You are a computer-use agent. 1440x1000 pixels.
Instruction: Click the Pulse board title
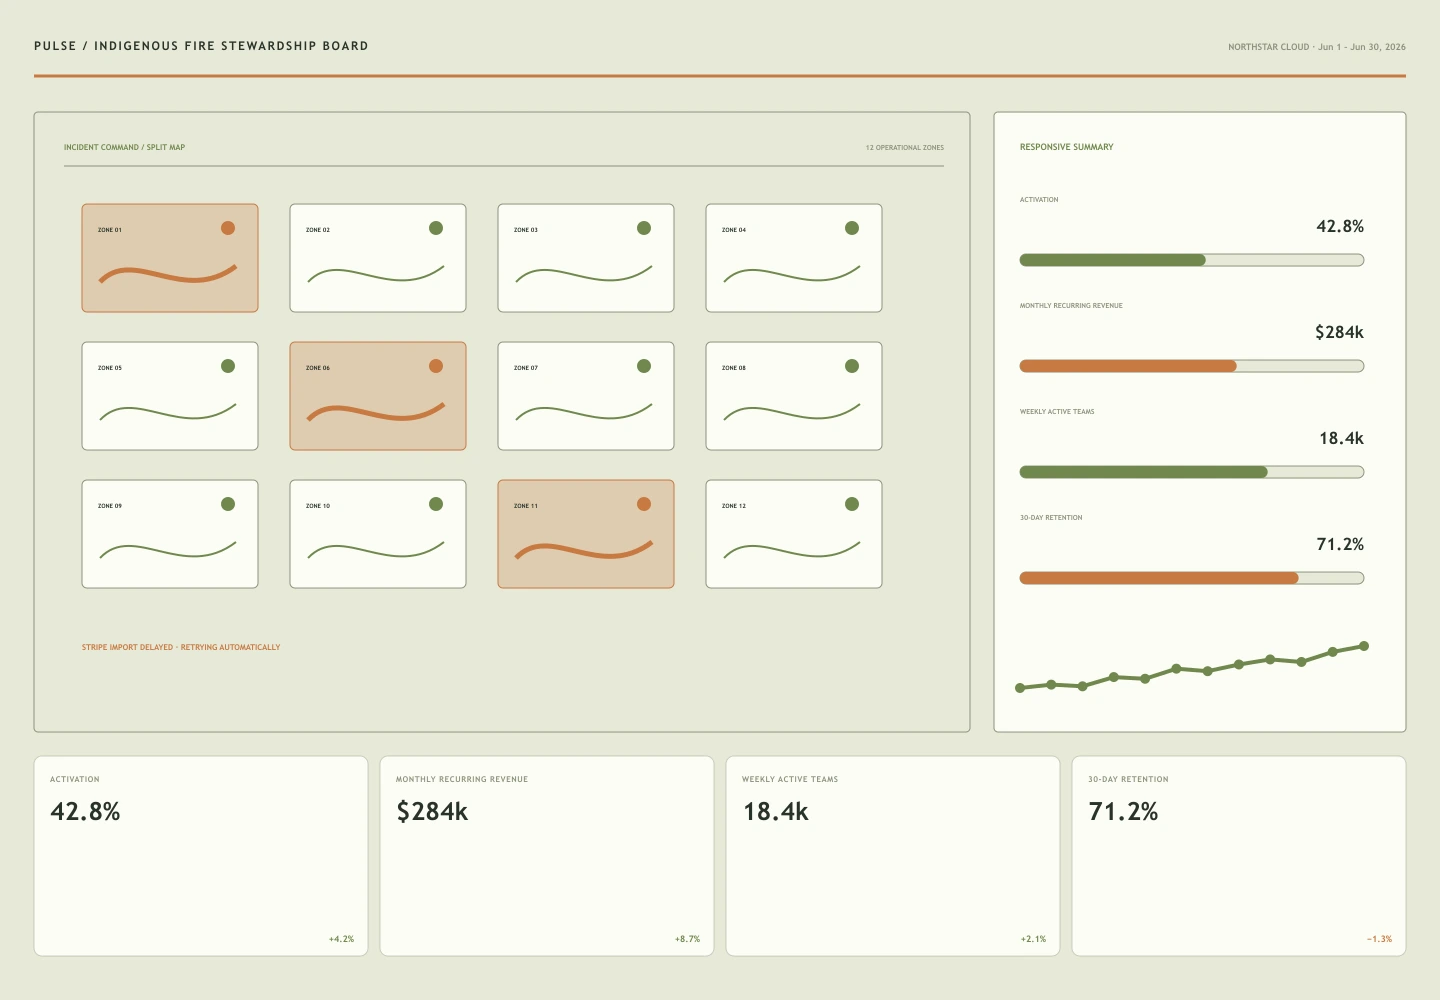point(201,46)
